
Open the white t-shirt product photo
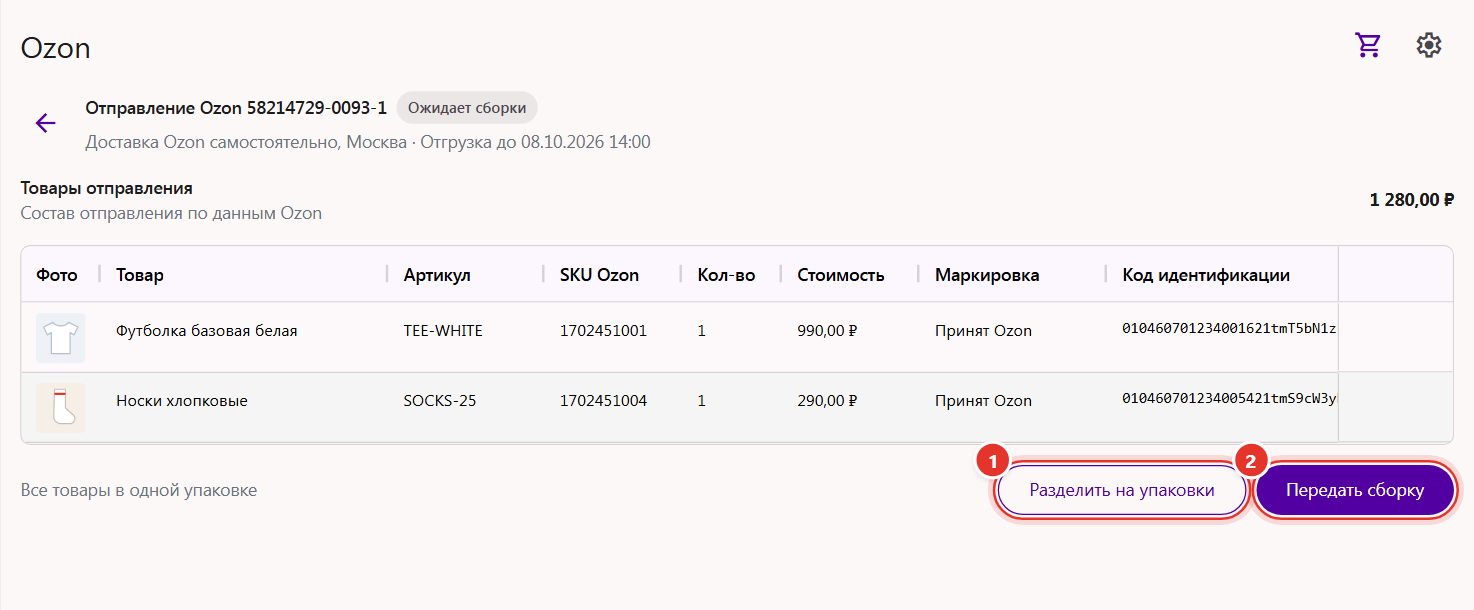point(61,338)
